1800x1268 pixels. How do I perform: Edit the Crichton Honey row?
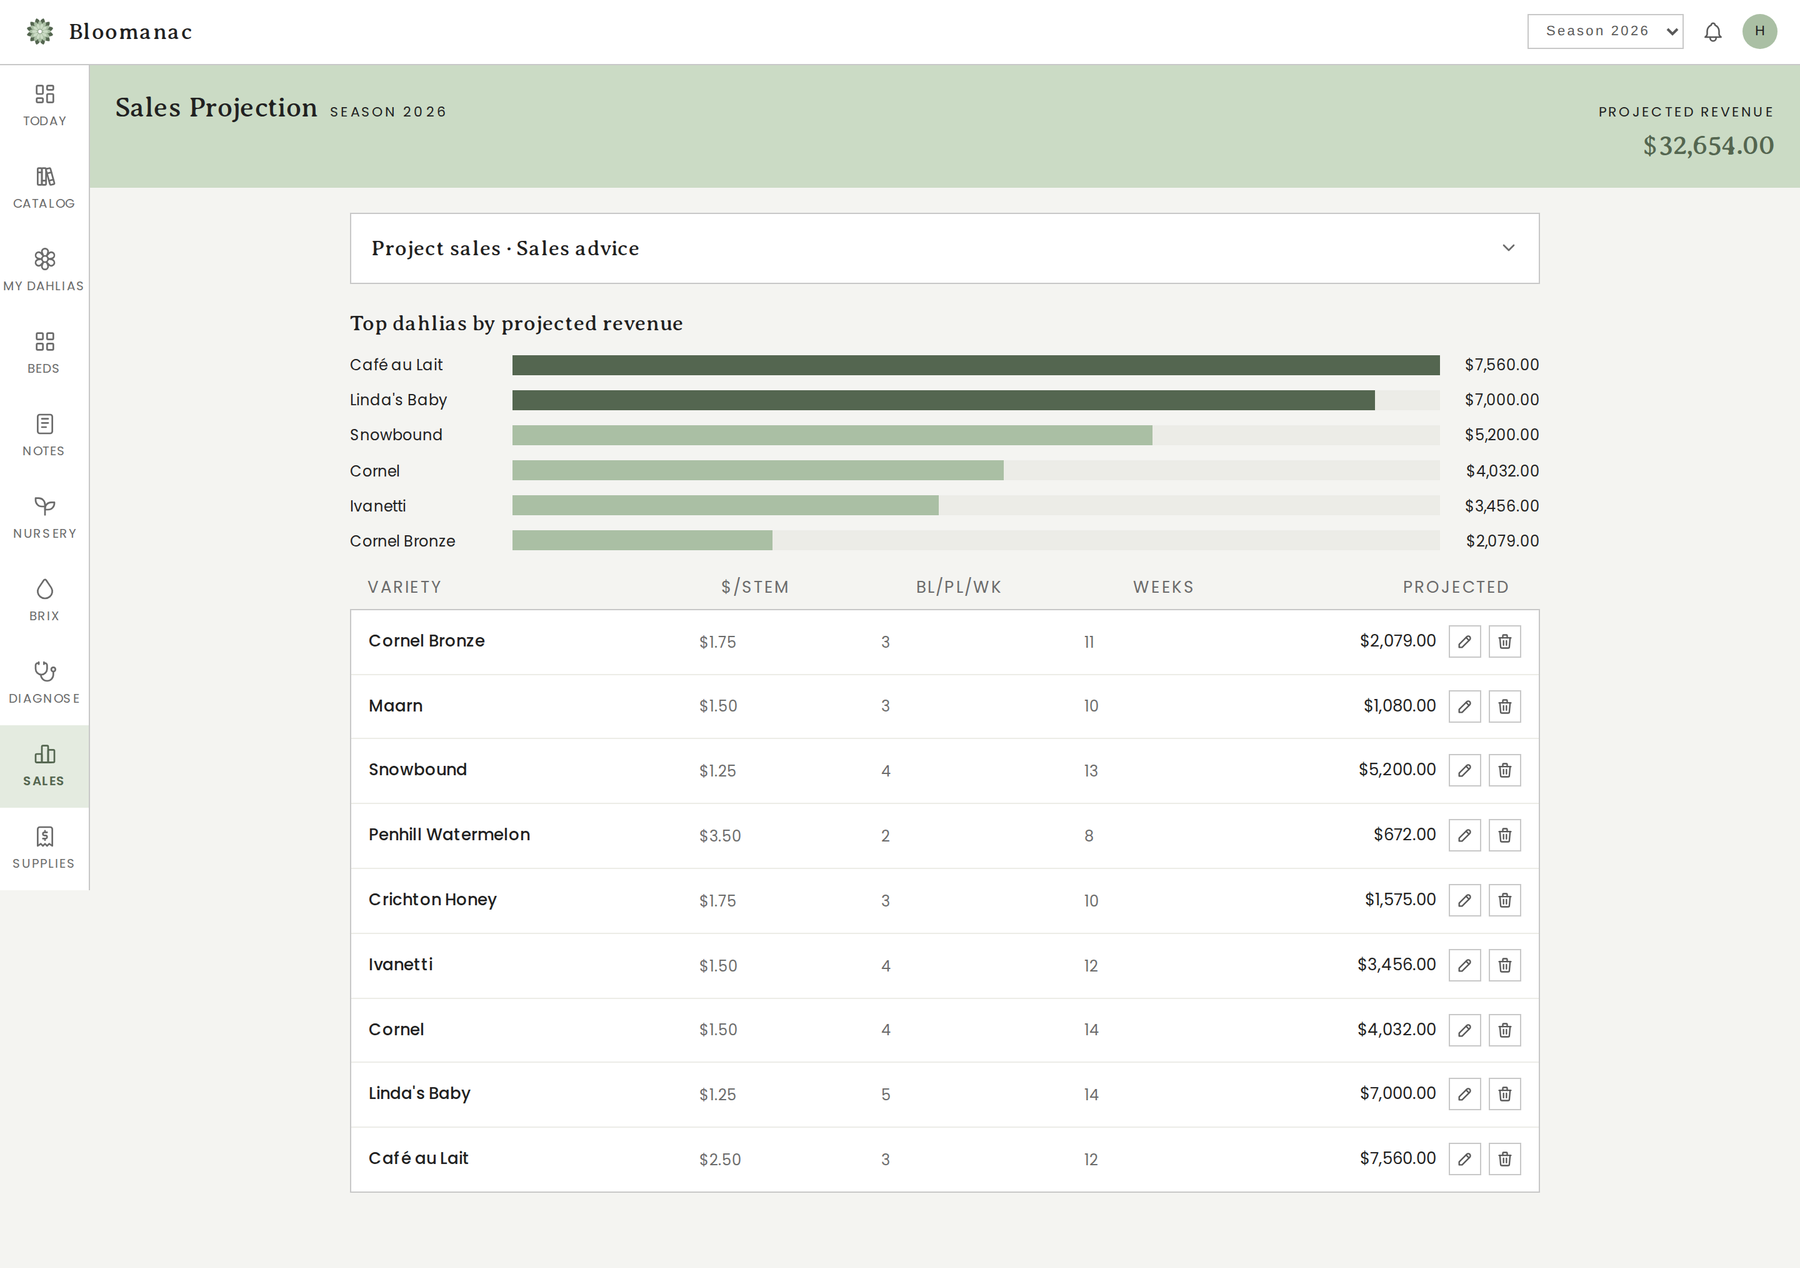click(1465, 900)
